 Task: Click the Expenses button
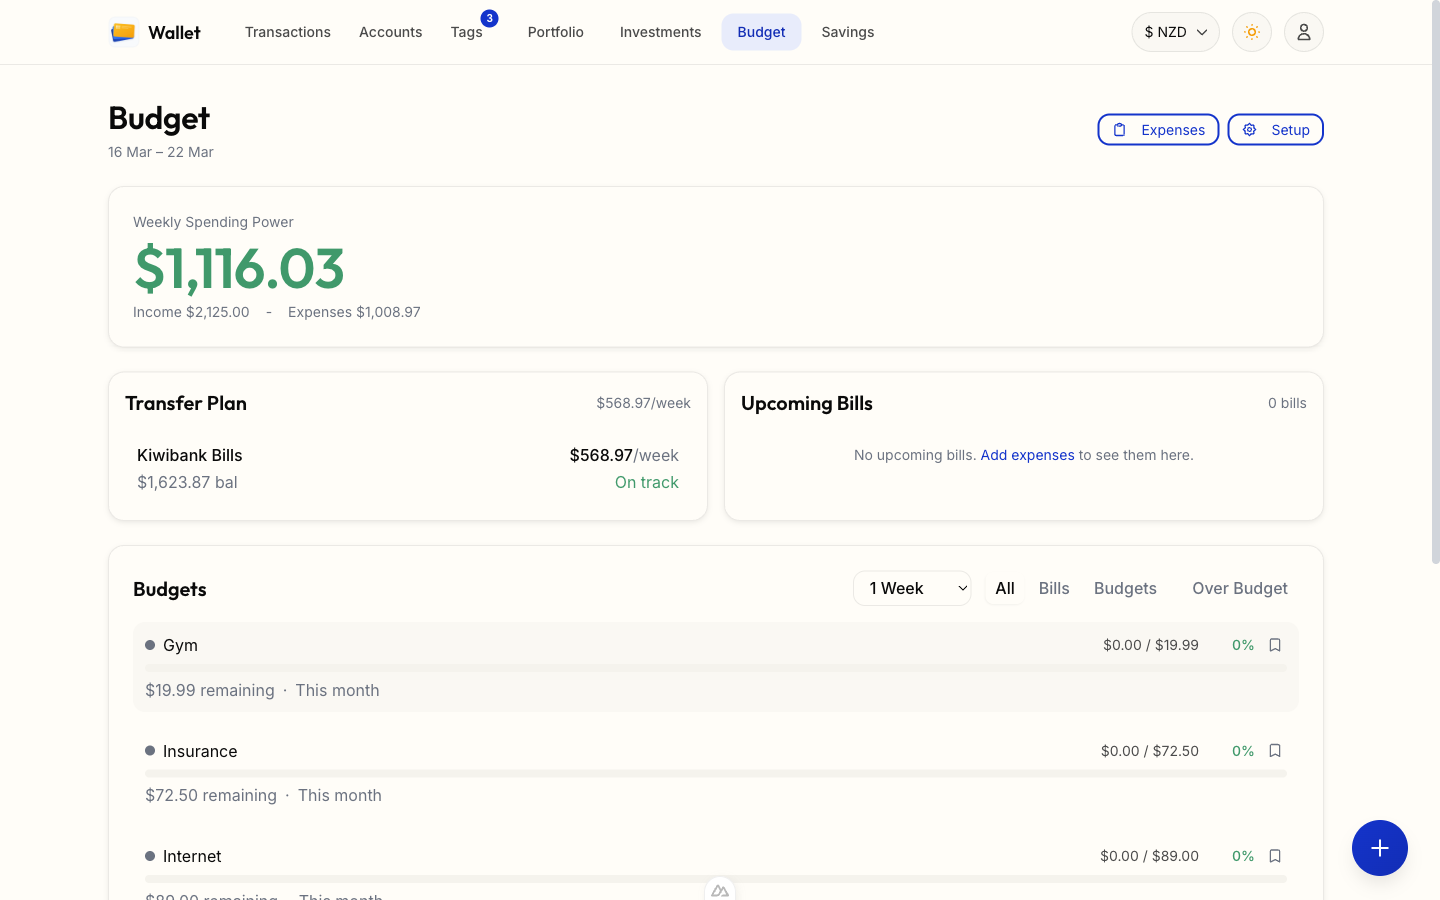coord(1158,130)
